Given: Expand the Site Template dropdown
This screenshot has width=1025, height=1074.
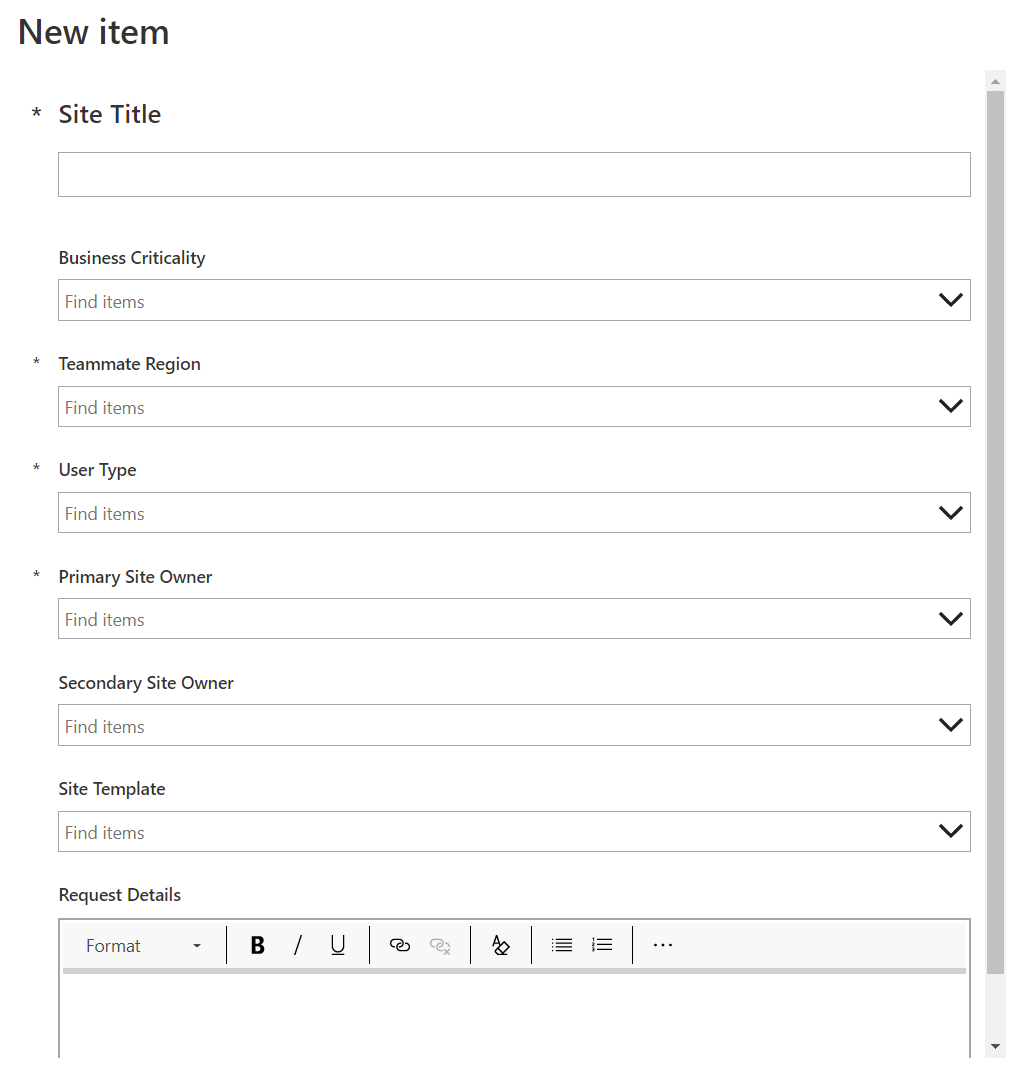Looking at the screenshot, I should tap(949, 831).
